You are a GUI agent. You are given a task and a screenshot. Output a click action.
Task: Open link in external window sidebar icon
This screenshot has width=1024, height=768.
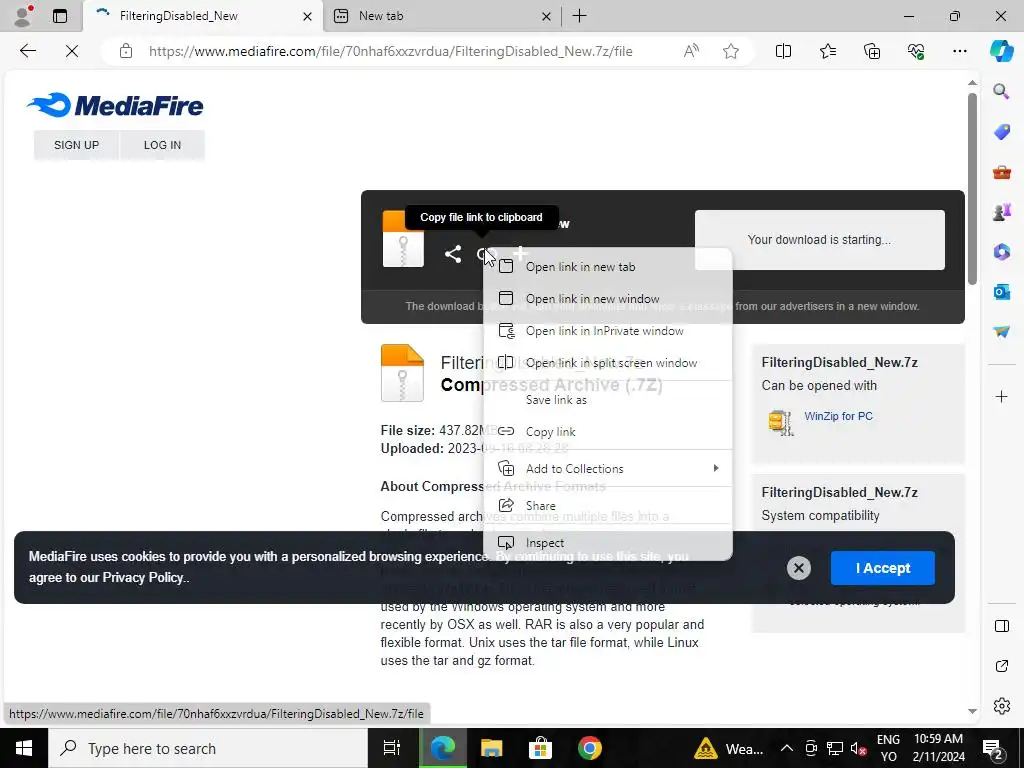click(x=1001, y=666)
